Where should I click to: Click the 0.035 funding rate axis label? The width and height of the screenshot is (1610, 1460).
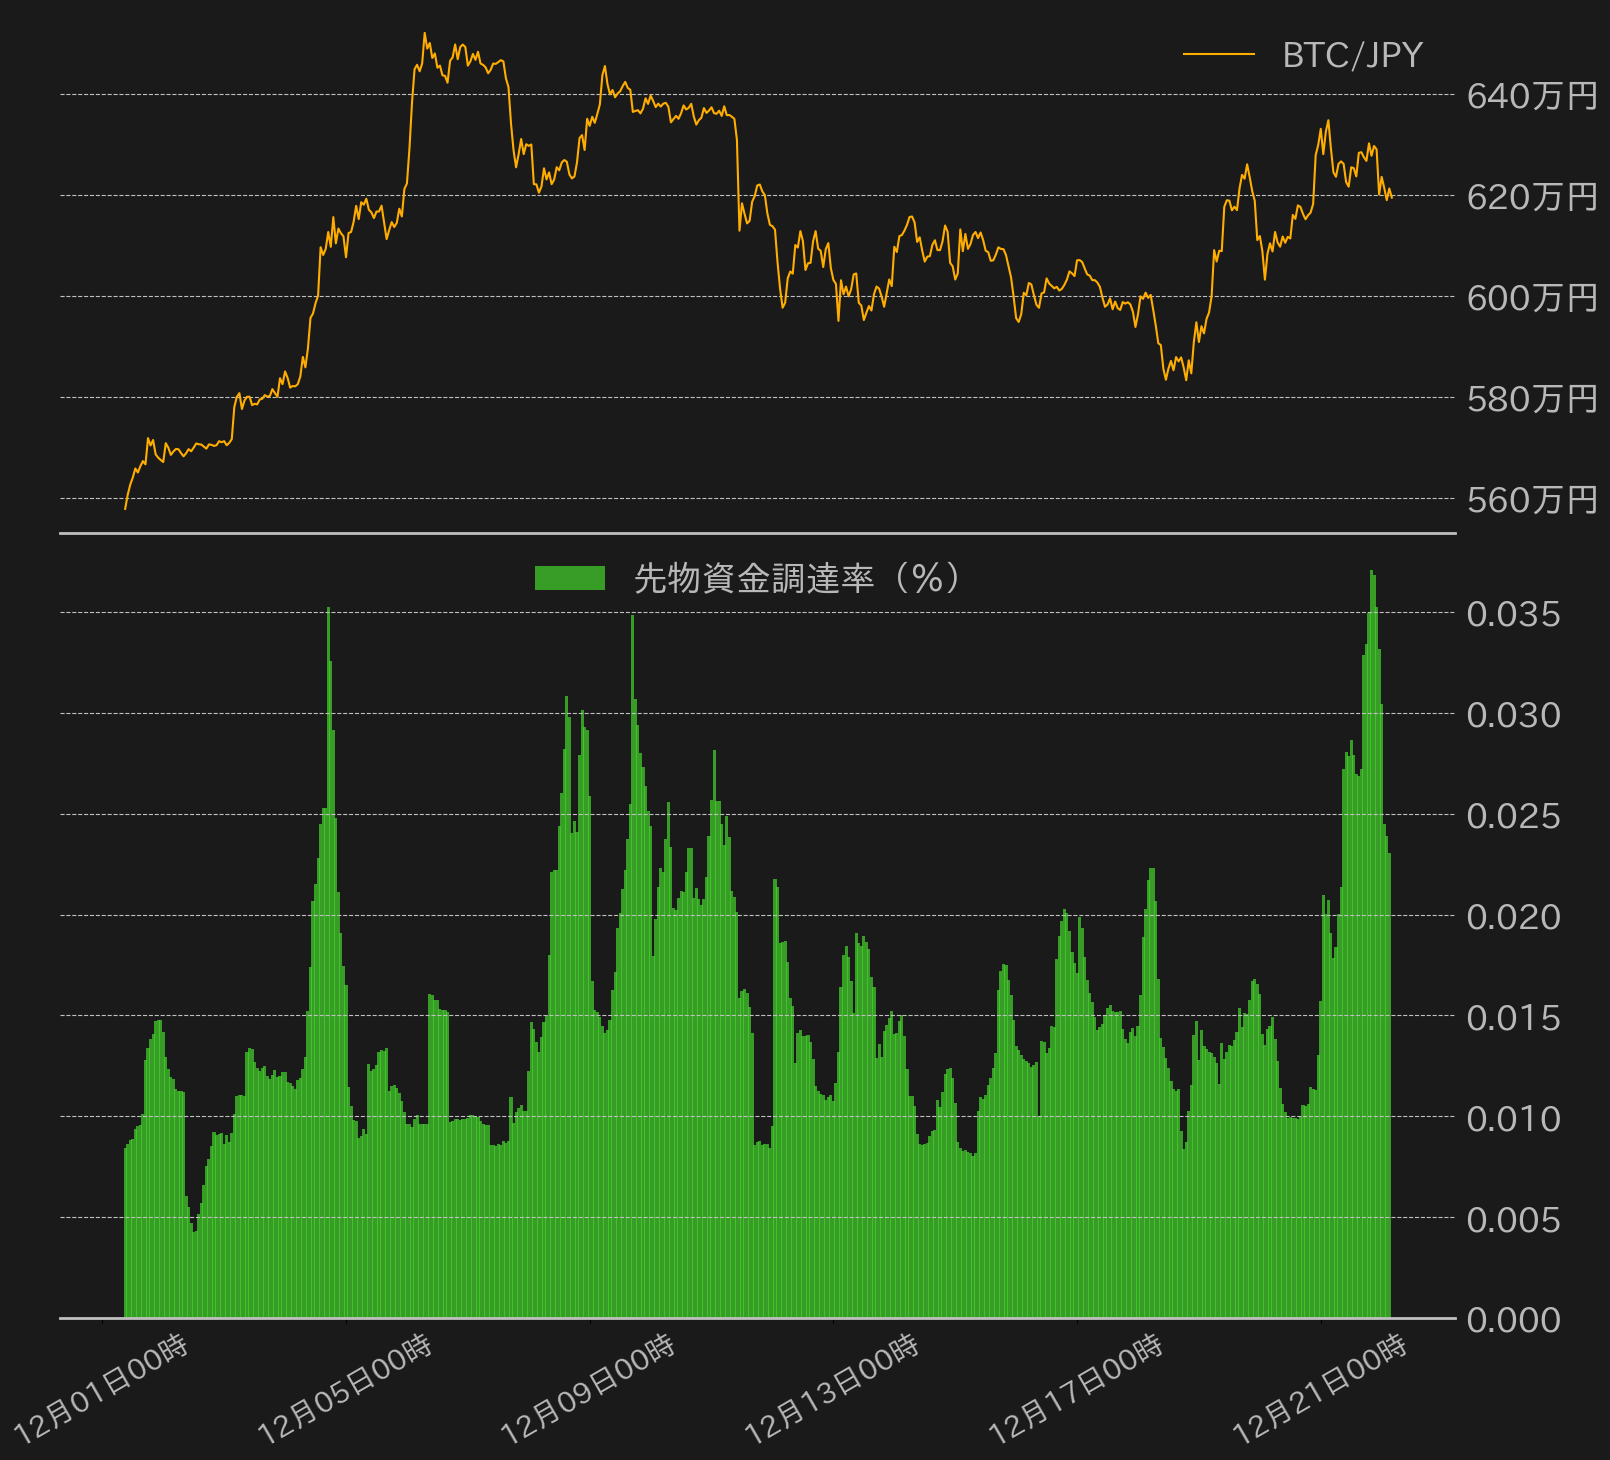[1513, 614]
